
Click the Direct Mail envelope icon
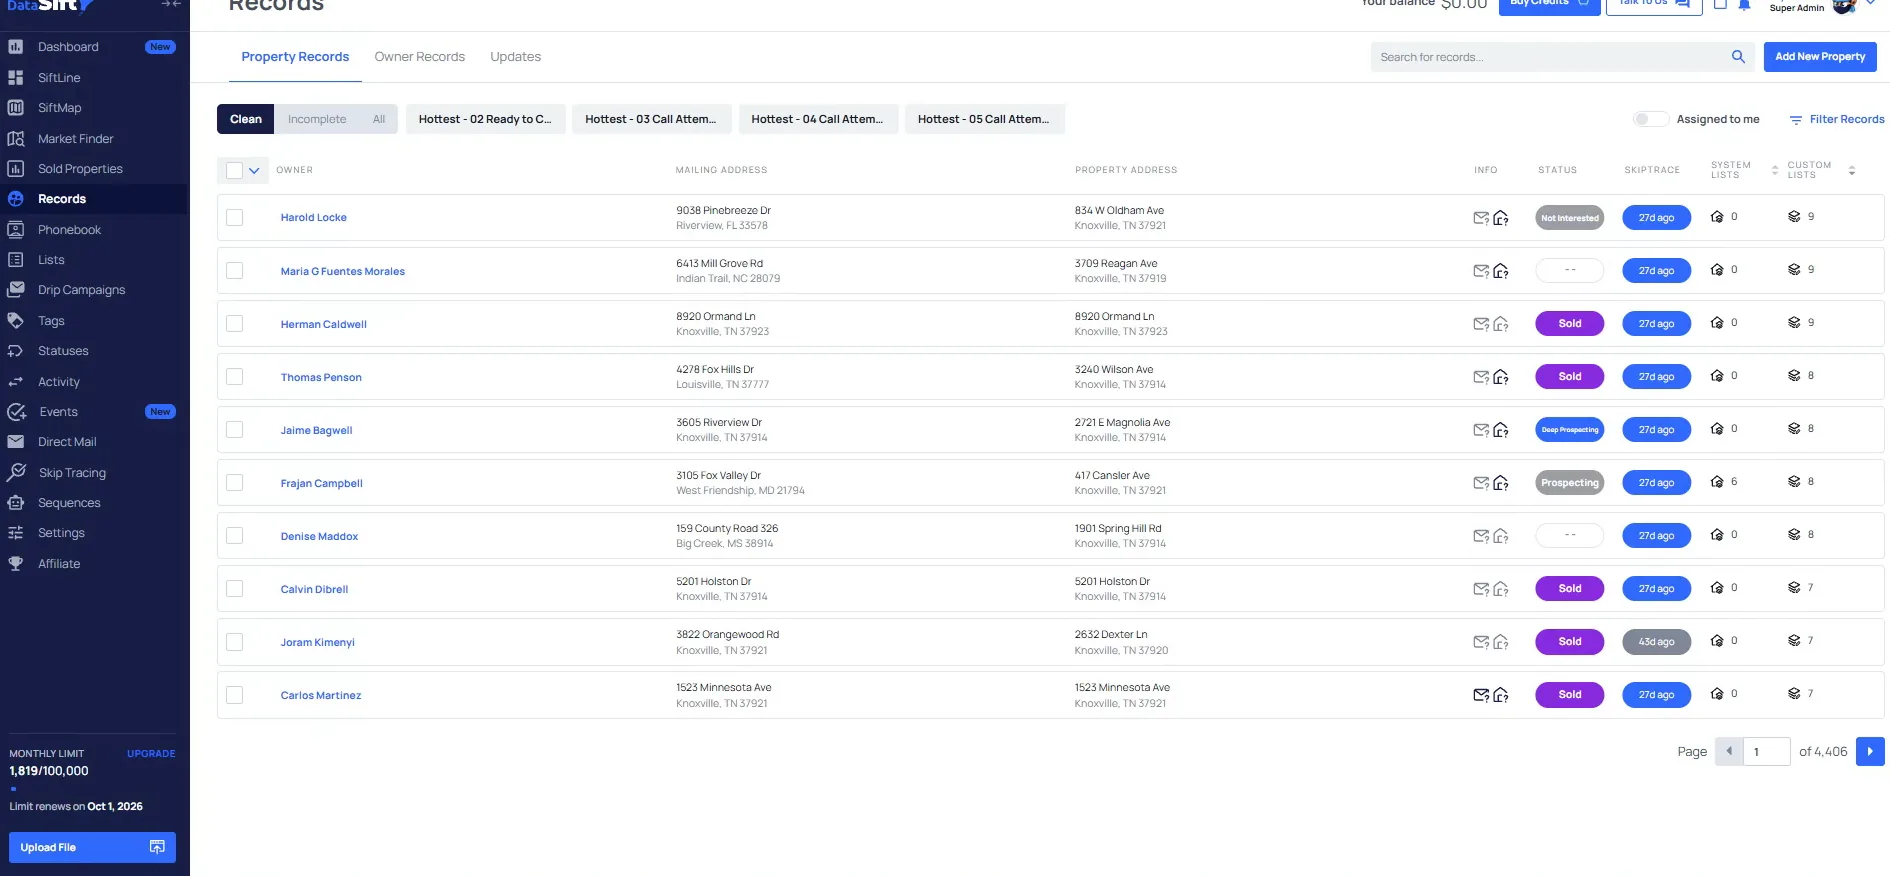click(16, 442)
